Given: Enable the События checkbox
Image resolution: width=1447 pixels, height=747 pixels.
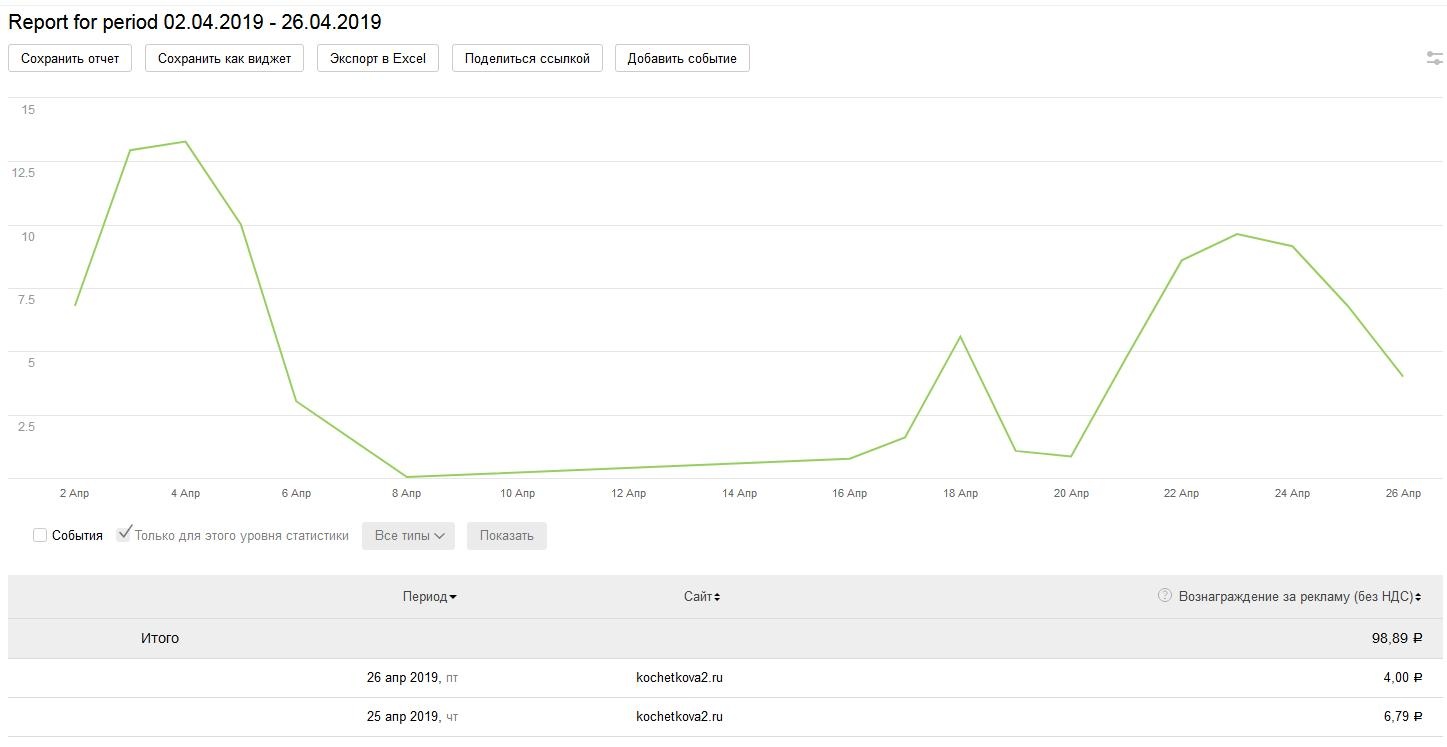Looking at the screenshot, I should click(x=40, y=536).
